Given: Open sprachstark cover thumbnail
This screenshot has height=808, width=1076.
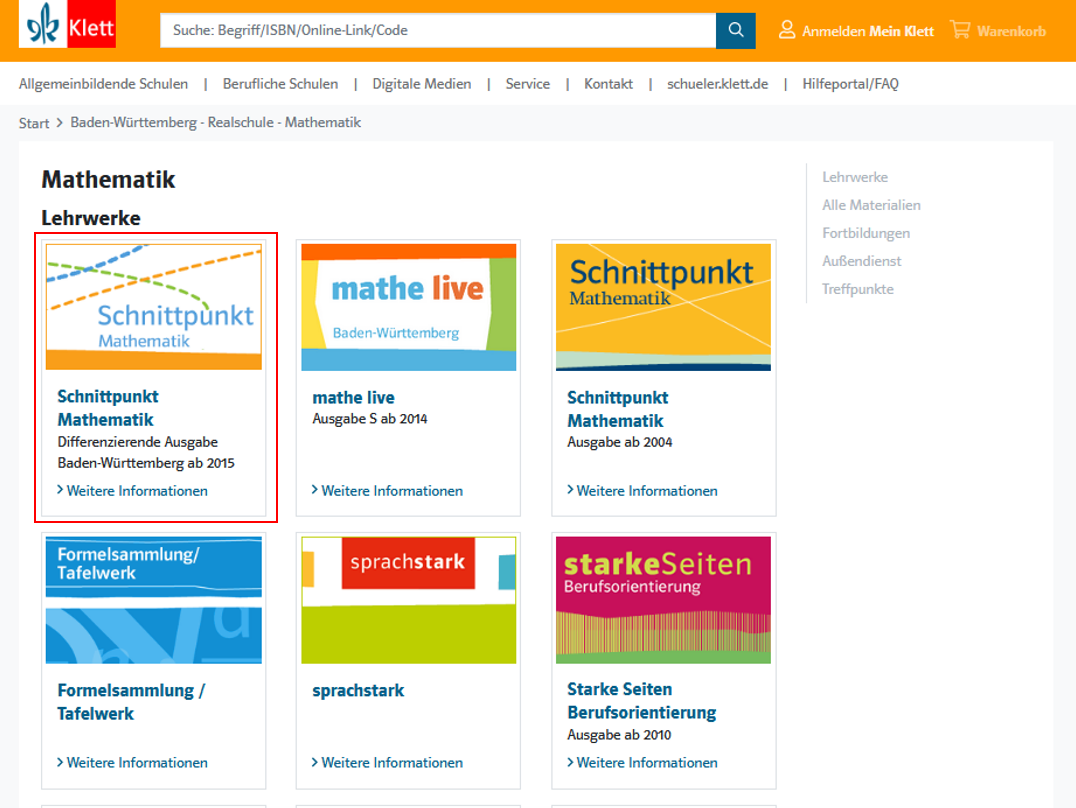Looking at the screenshot, I should 408,600.
